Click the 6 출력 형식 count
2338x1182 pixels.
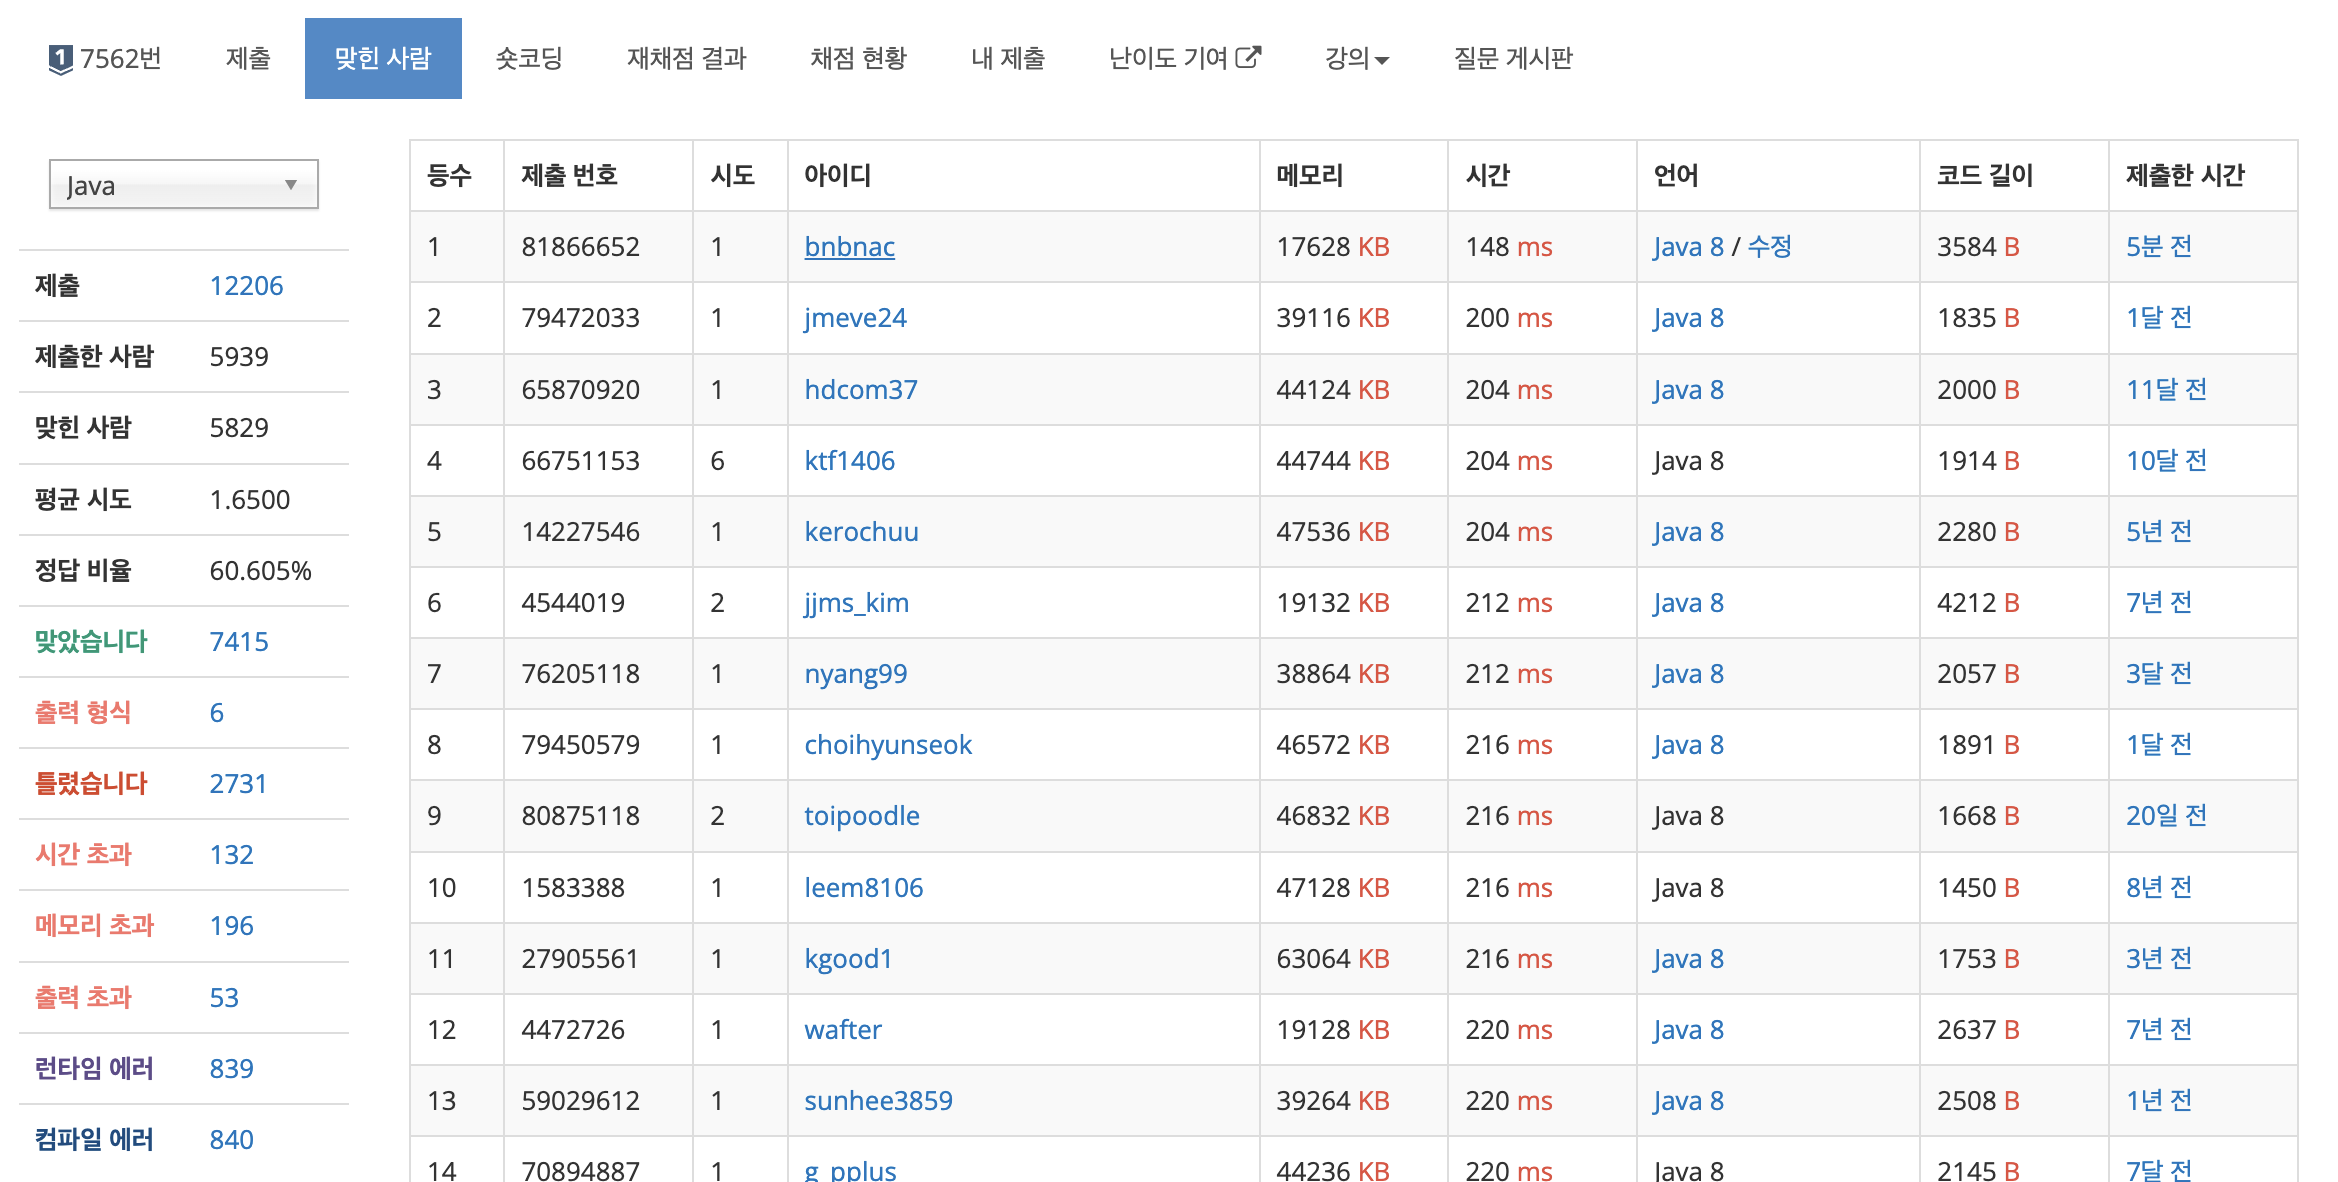coord(217,713)
